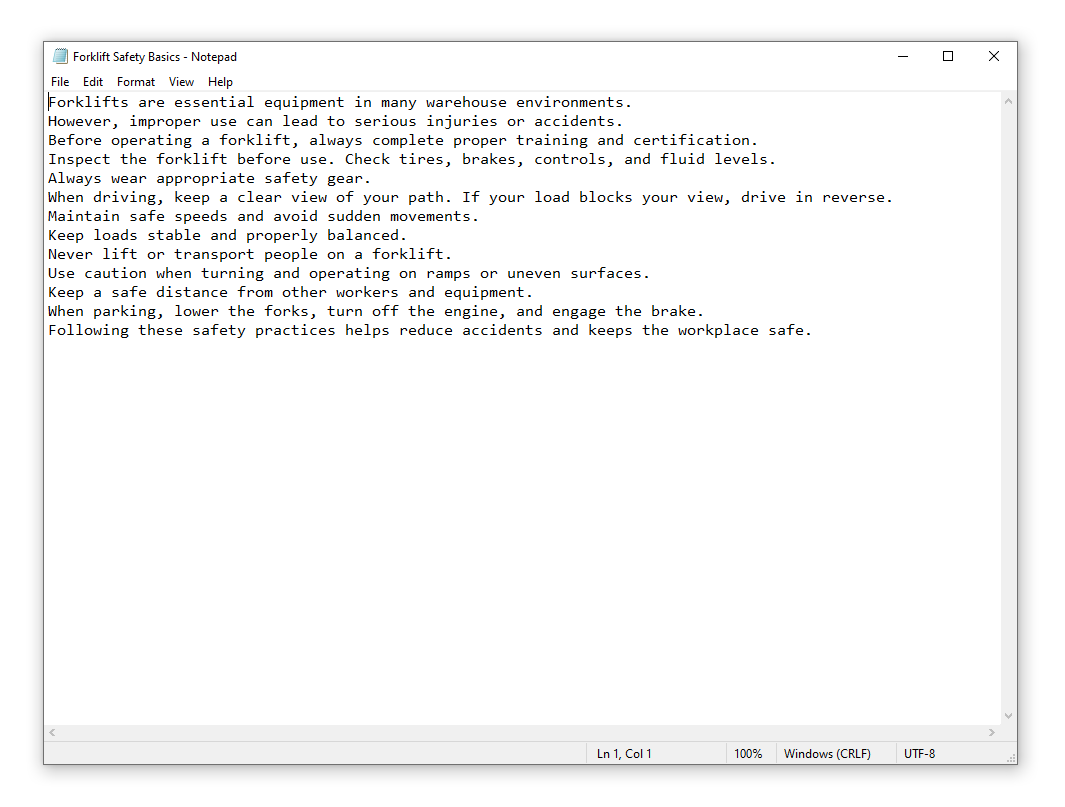Click the word 'distance' in the text
Screen dimensions: 1065x807
(192, 293)
